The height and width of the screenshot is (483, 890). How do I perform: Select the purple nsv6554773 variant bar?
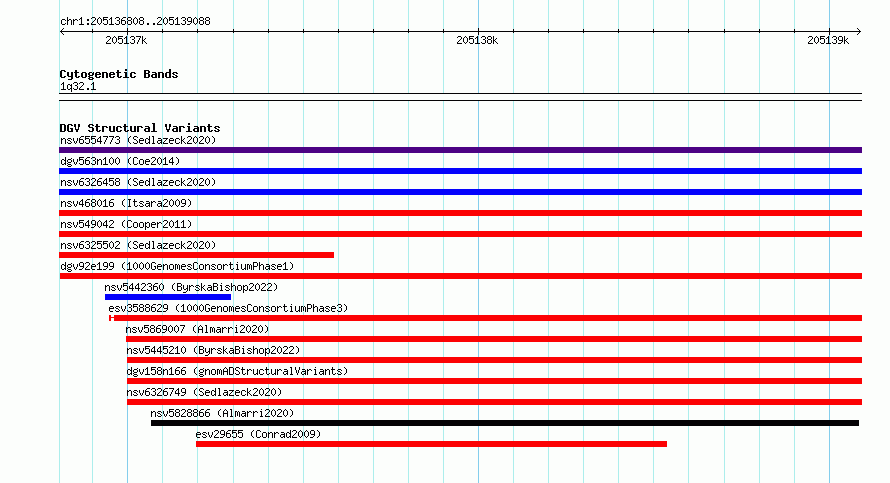click(460, 150)
